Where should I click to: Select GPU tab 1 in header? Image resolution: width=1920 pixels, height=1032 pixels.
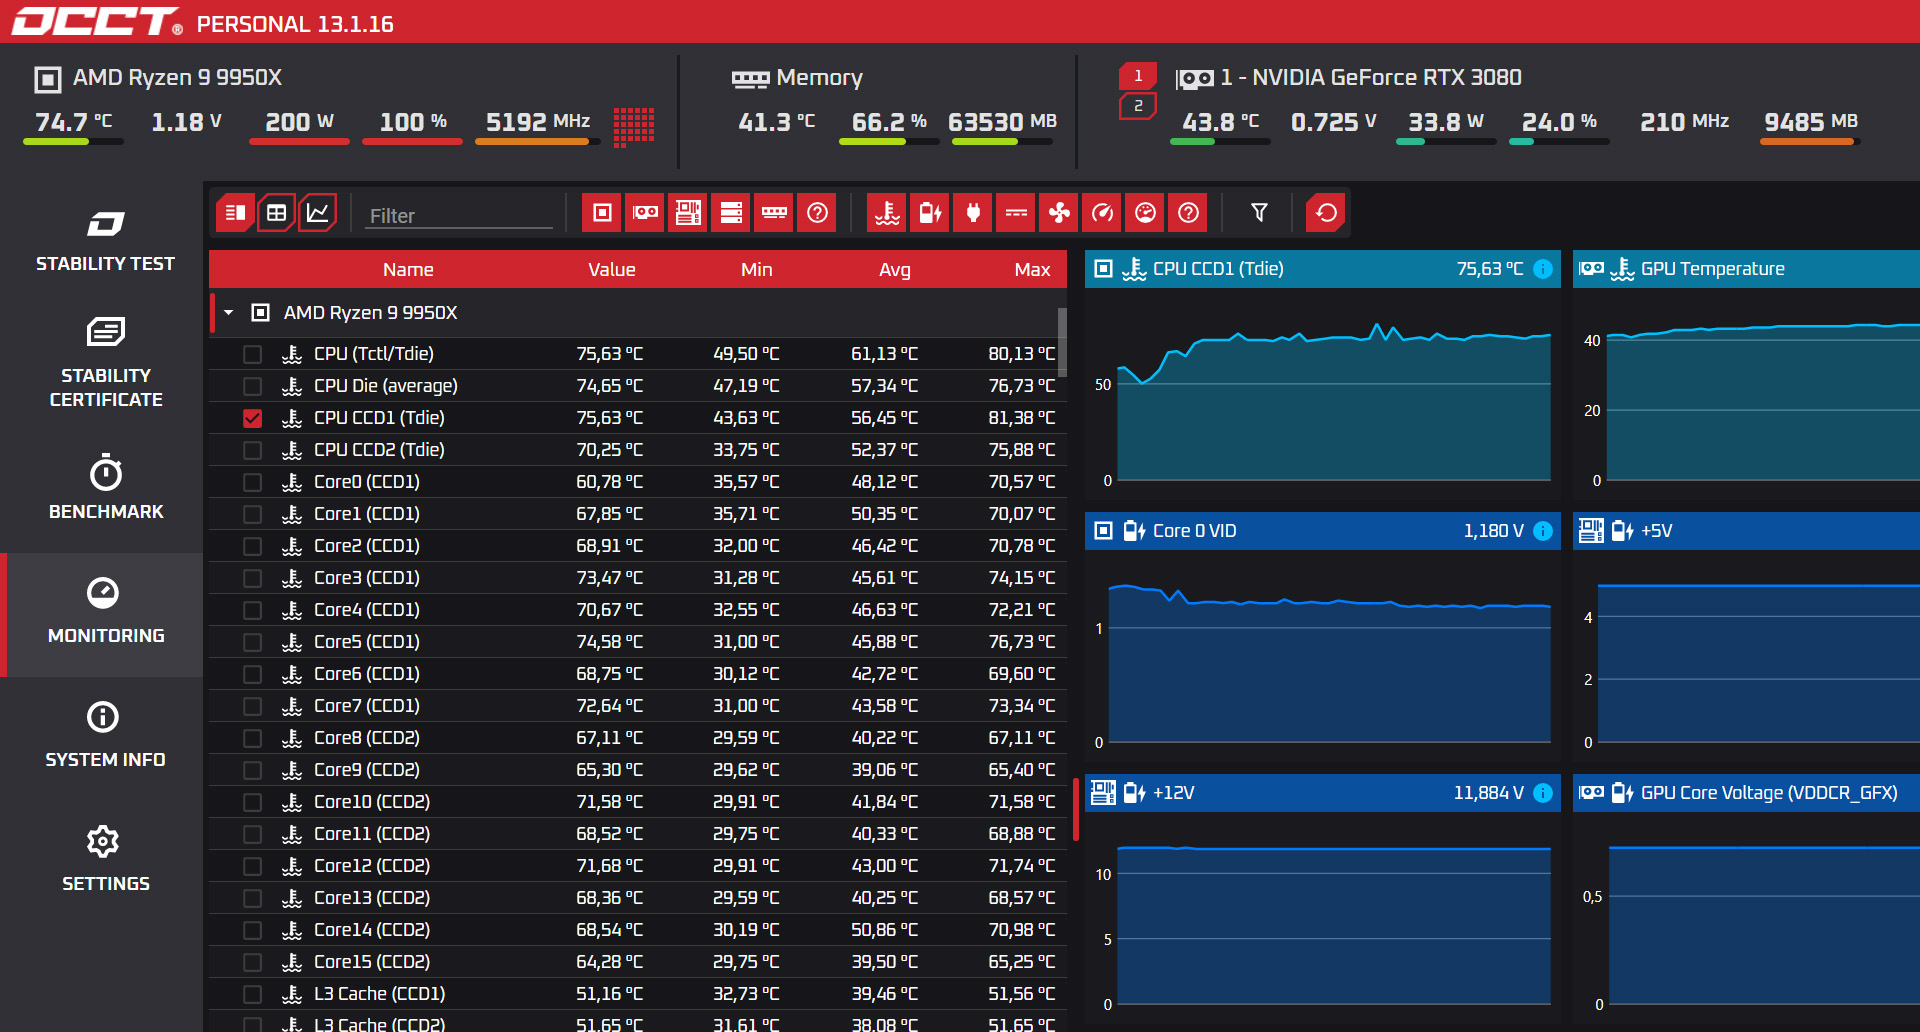[x=1138, y=75]
